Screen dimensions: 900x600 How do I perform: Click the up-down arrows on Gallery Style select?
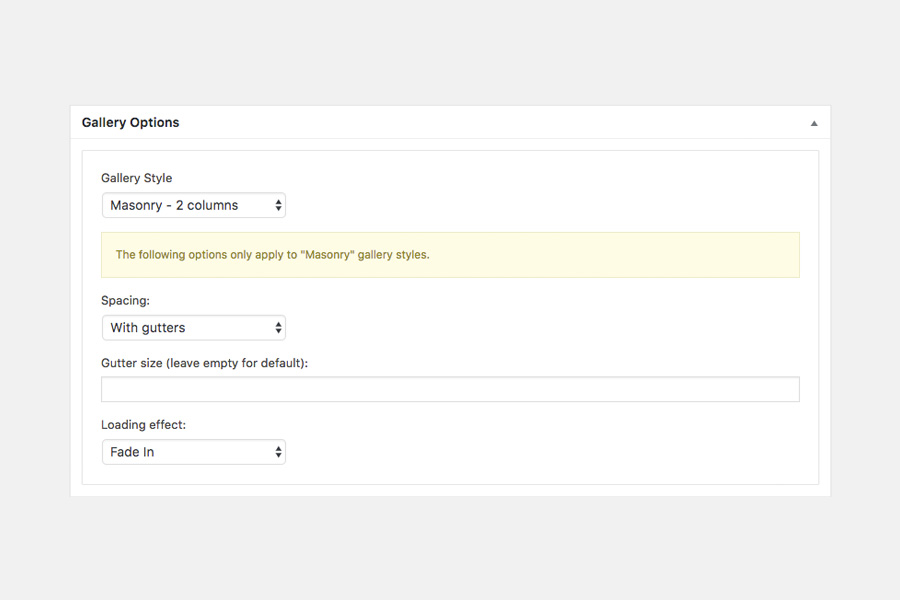tap(278, 205)
